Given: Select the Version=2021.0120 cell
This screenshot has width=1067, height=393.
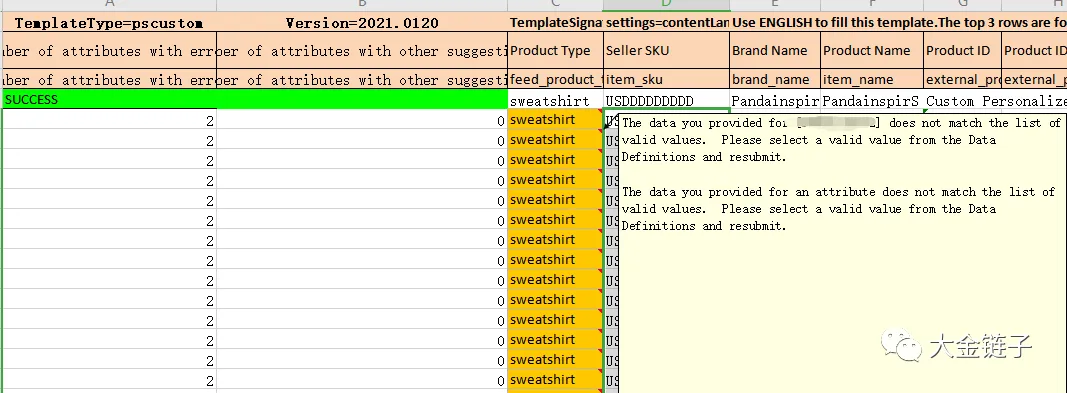Looking at the screenshot, I should [x=362, y=22].
